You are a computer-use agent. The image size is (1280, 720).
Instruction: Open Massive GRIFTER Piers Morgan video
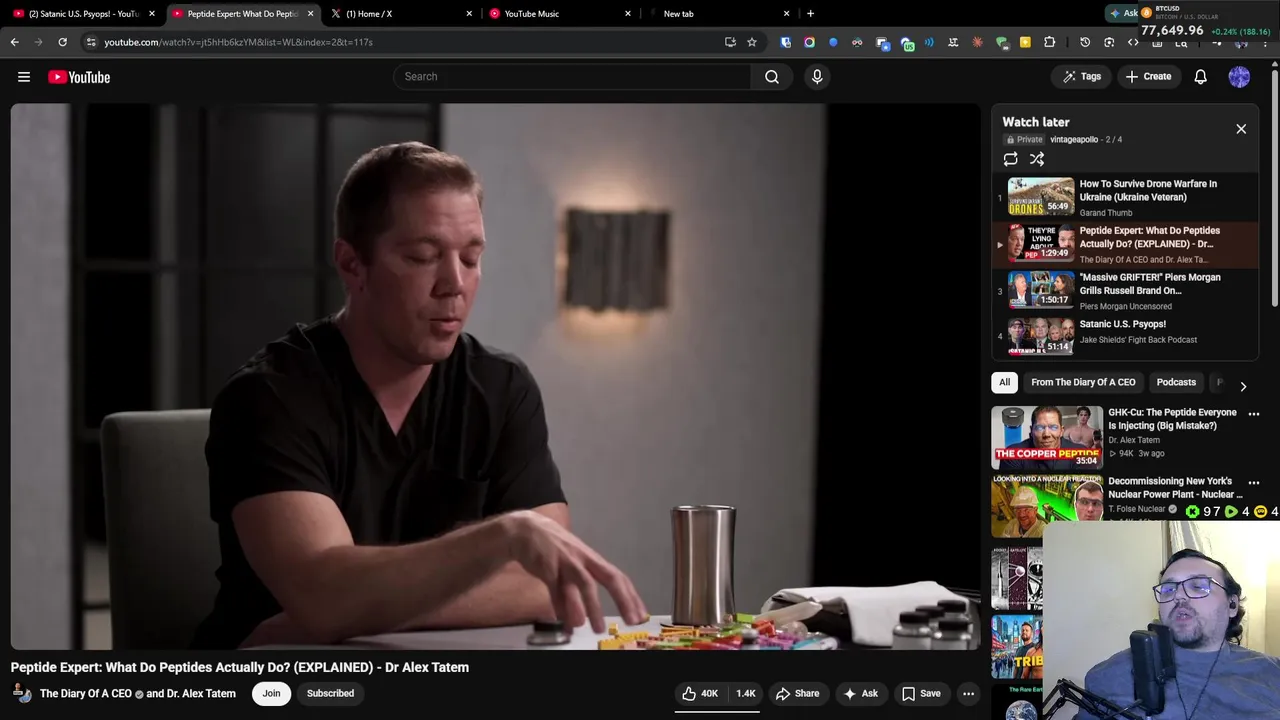pos(1125,291)
